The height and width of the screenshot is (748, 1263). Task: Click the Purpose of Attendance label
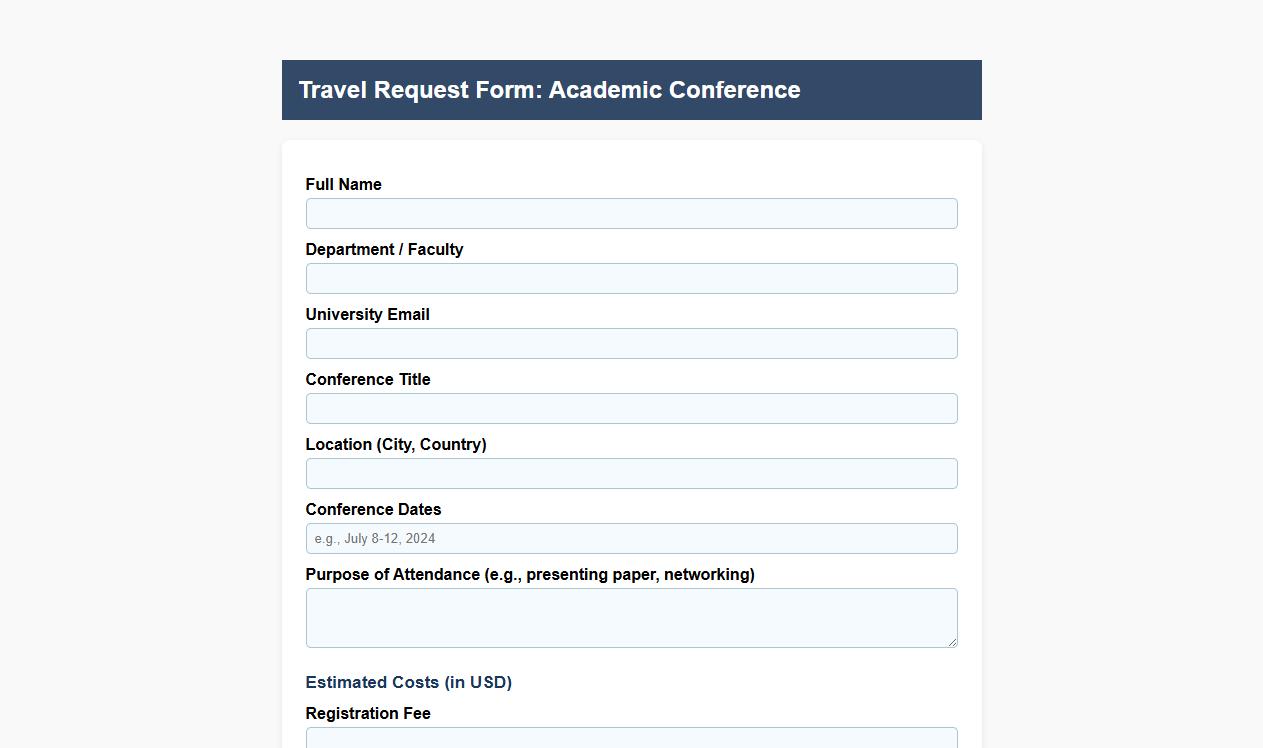pos(530,574)
